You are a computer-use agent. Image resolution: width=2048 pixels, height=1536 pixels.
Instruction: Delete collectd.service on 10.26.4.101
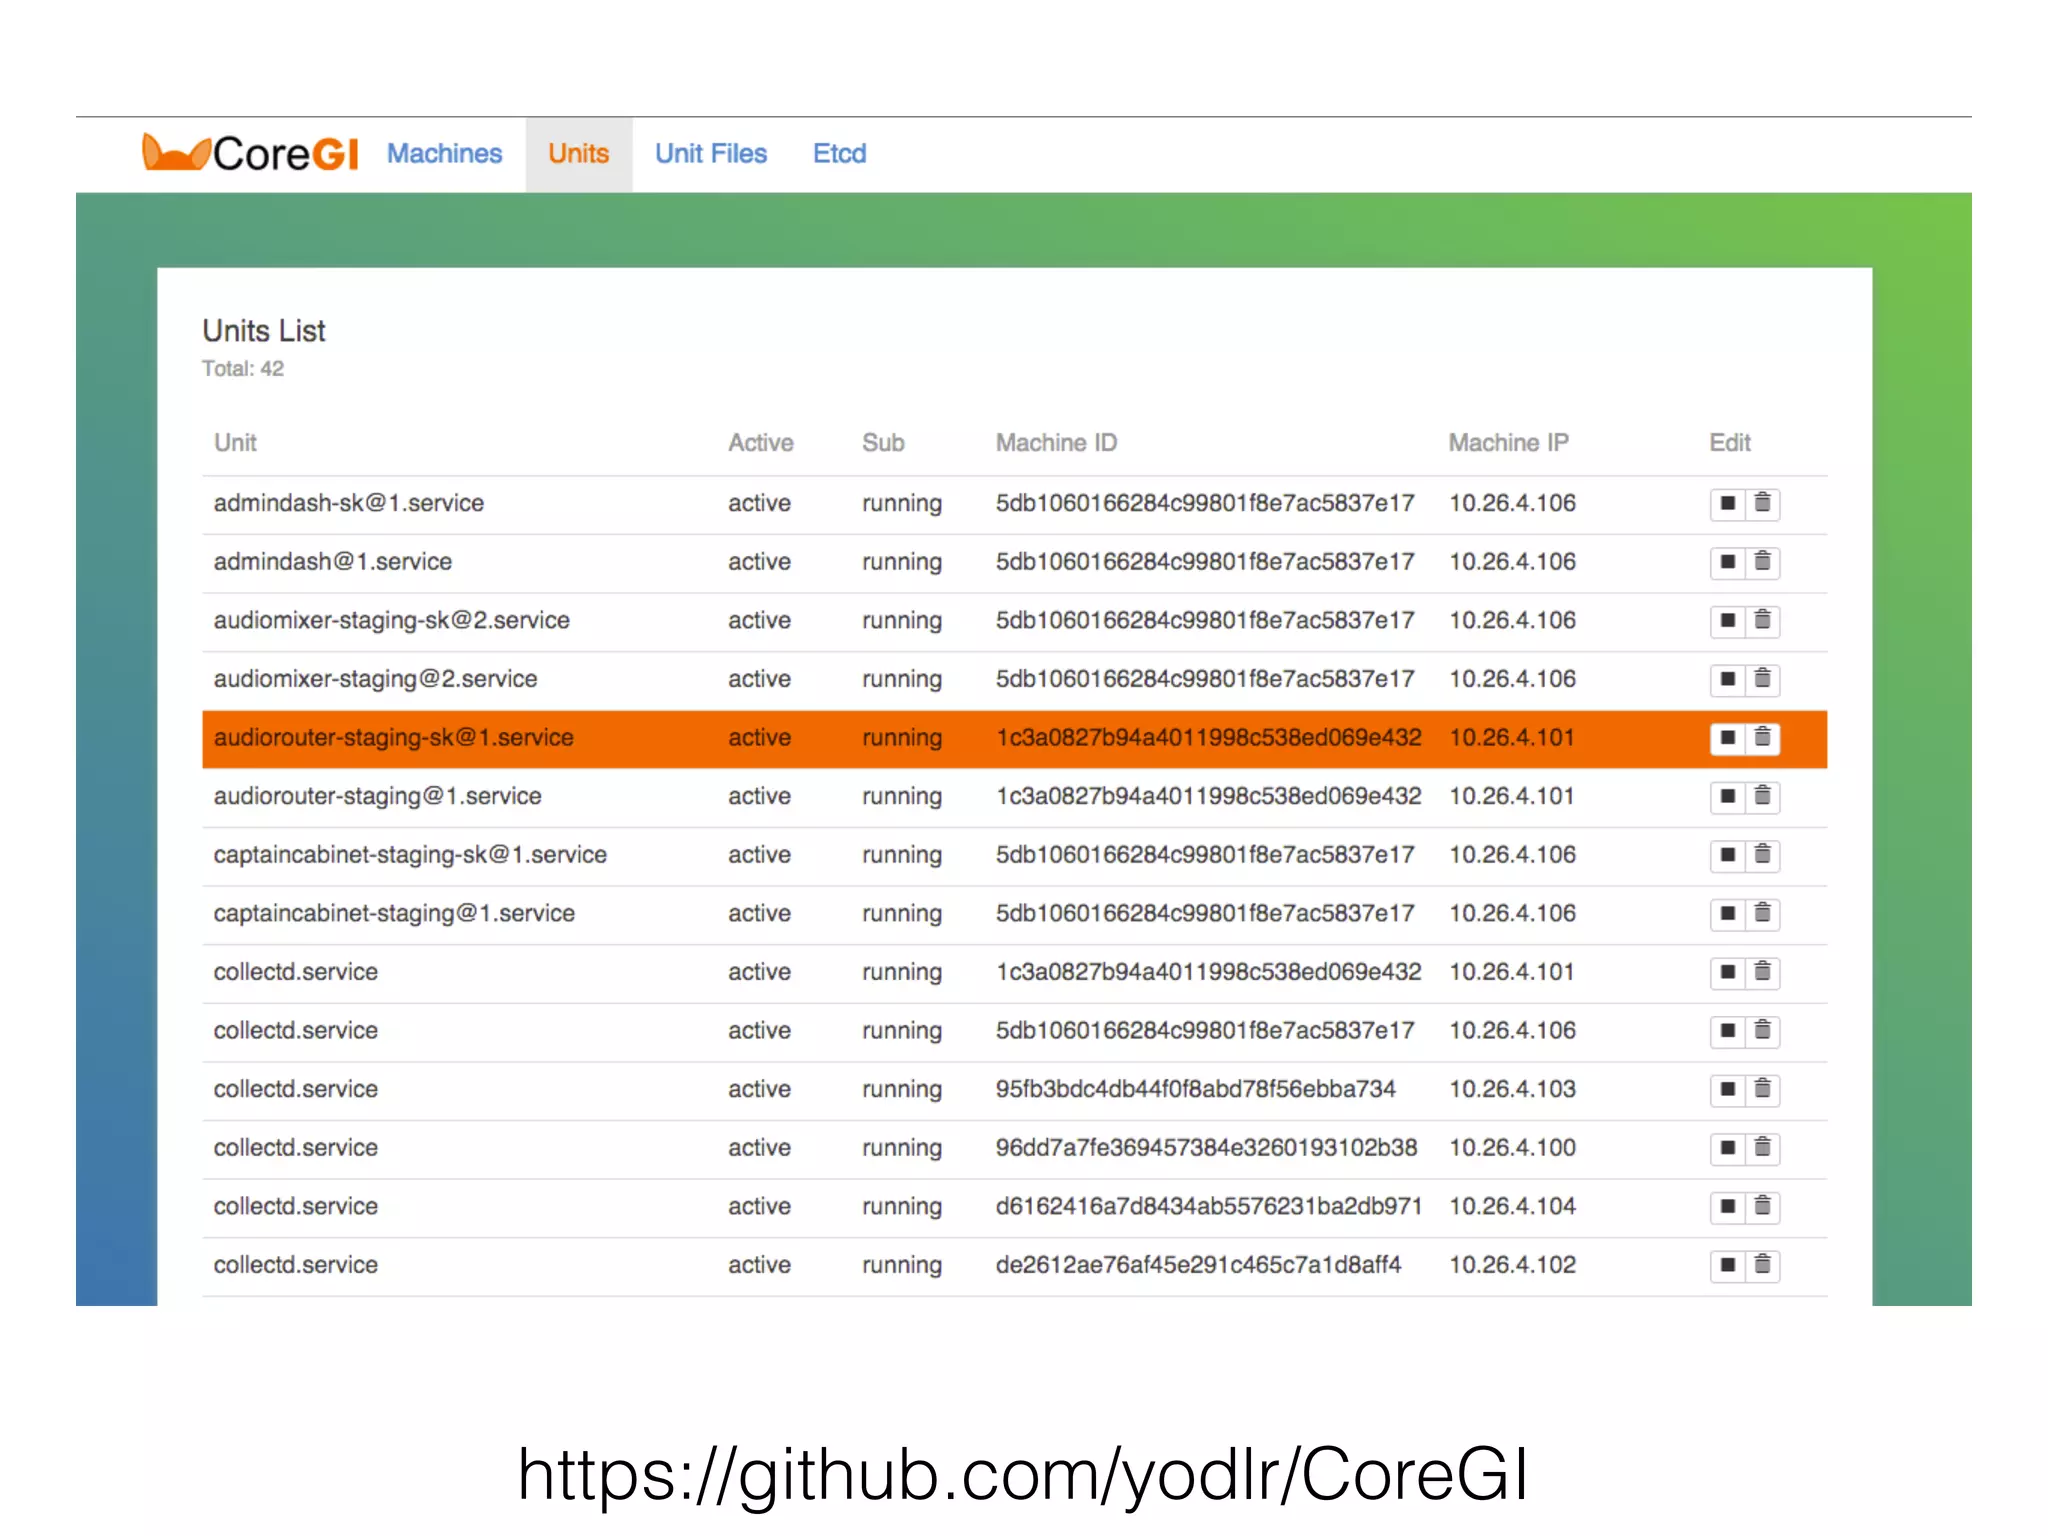pos(1762,972)
